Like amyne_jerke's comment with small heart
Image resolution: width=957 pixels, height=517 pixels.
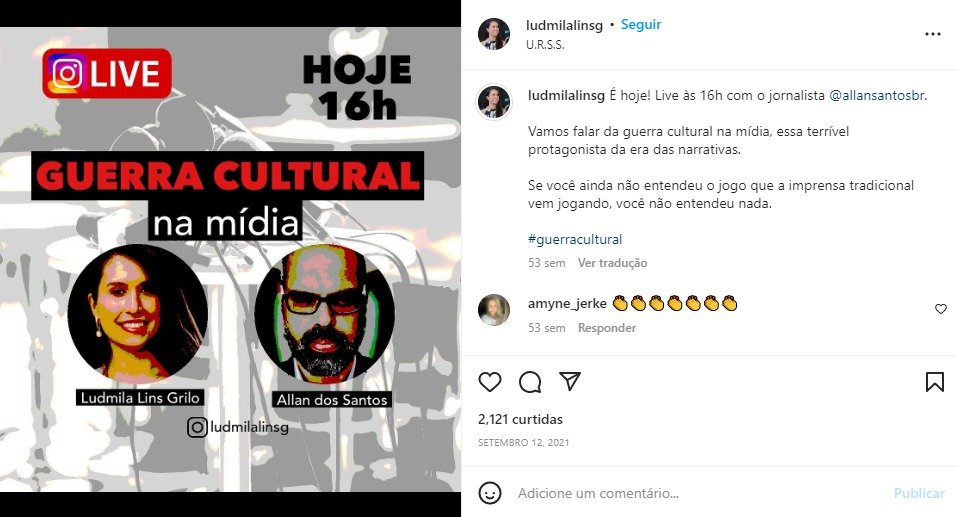[x=941, y=309]
